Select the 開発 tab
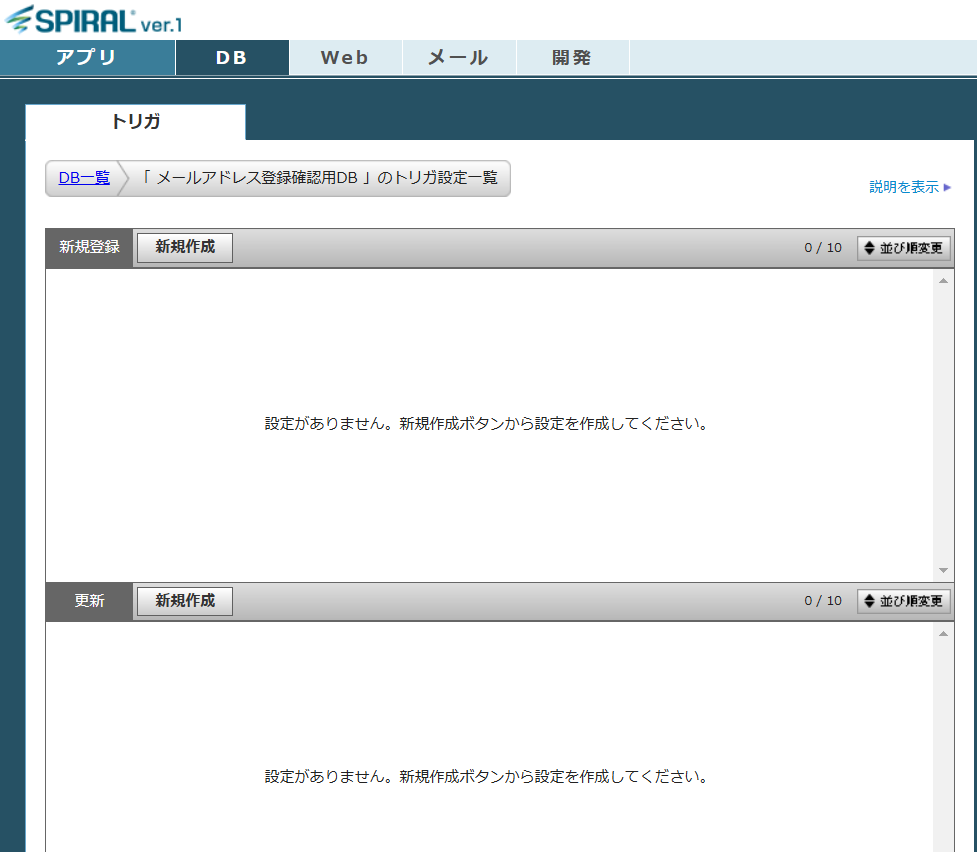Viewport: 977px width, 852px height. (x=572, y=58)
